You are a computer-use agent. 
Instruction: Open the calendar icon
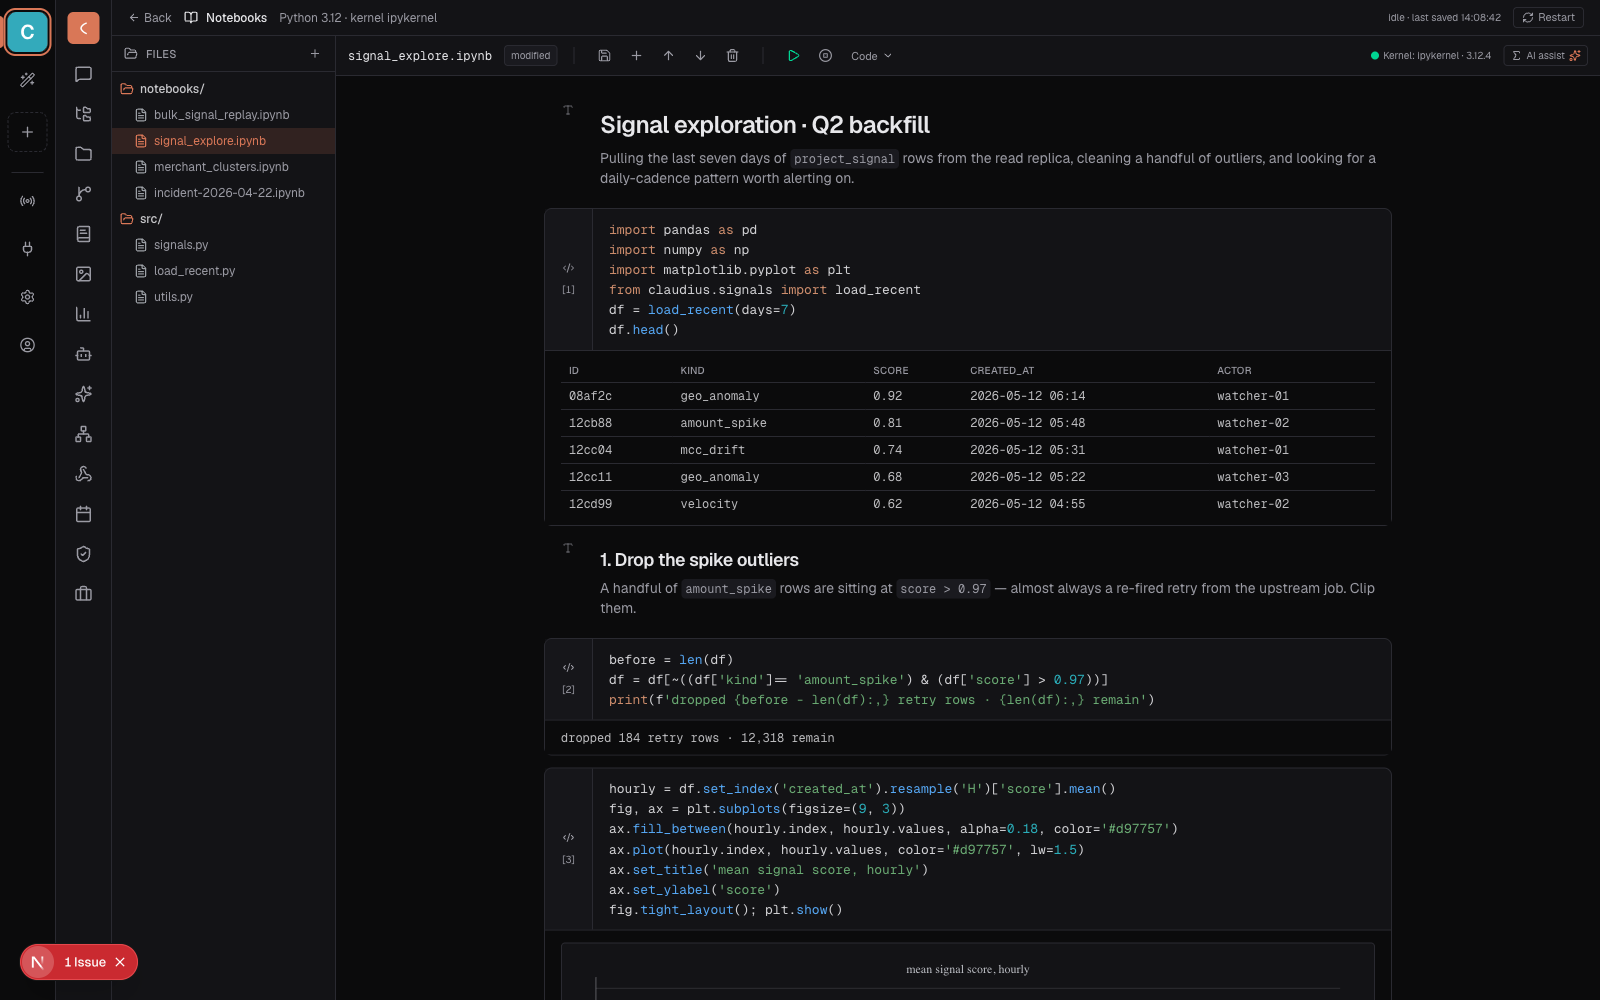(x=83, y=514)
